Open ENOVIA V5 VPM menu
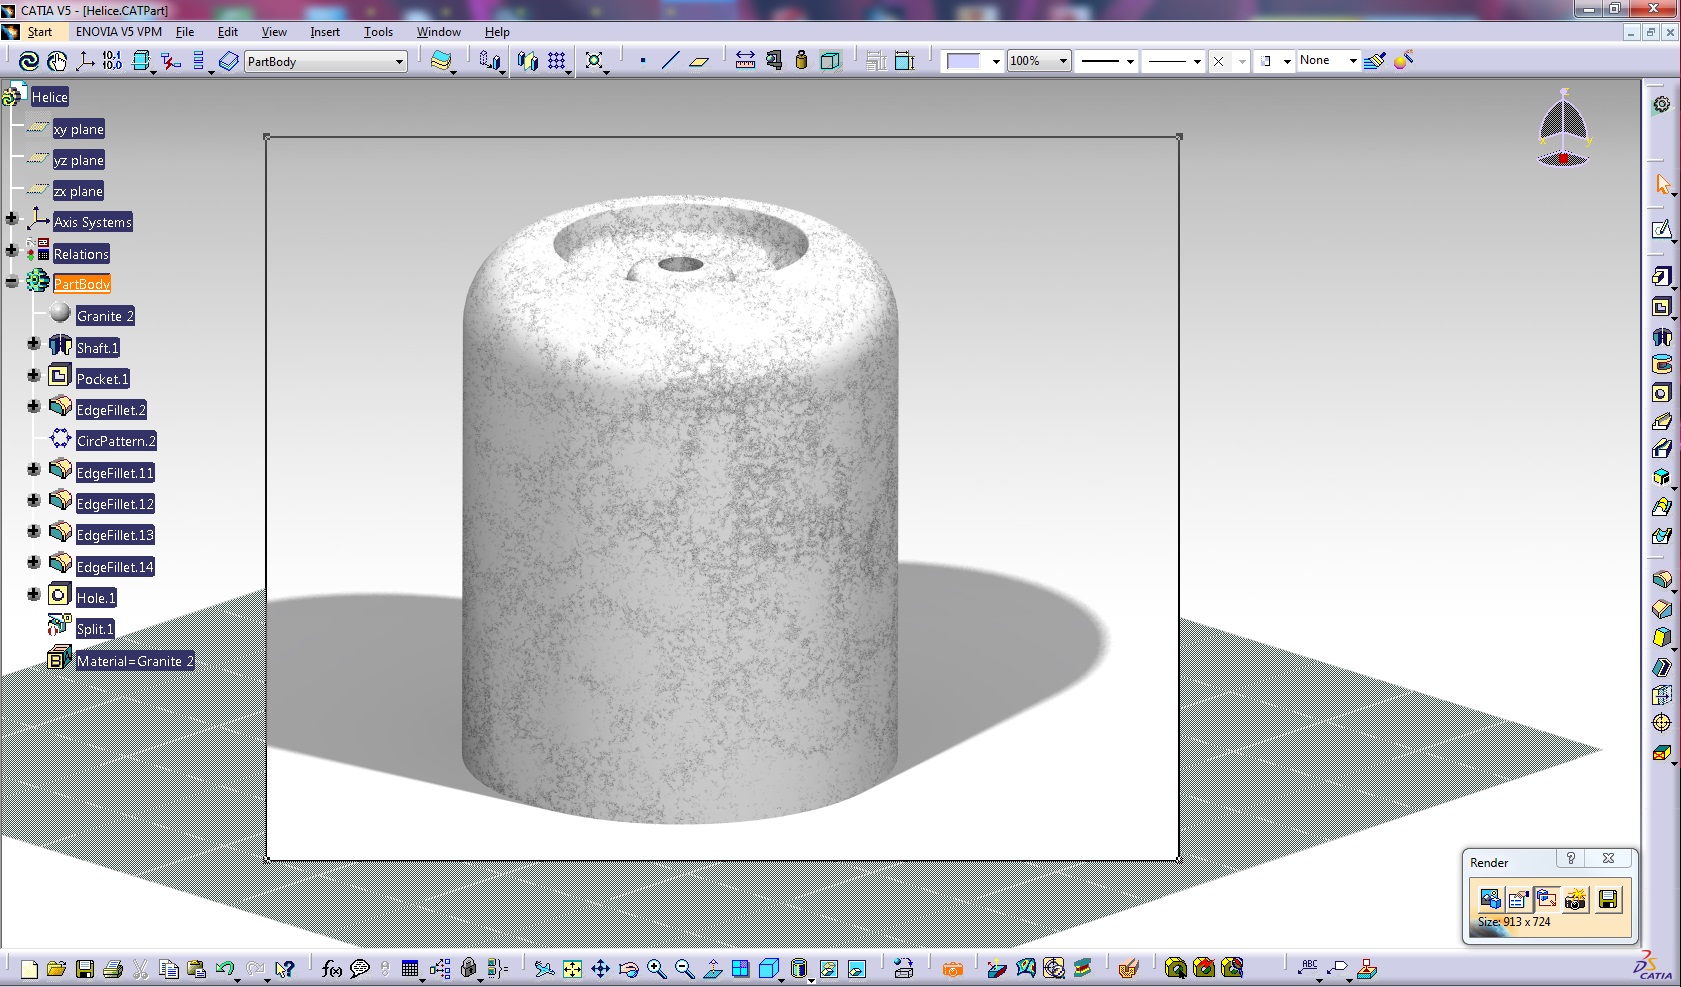The height and width of the screenshot is (987, 1681). [119, 32]
